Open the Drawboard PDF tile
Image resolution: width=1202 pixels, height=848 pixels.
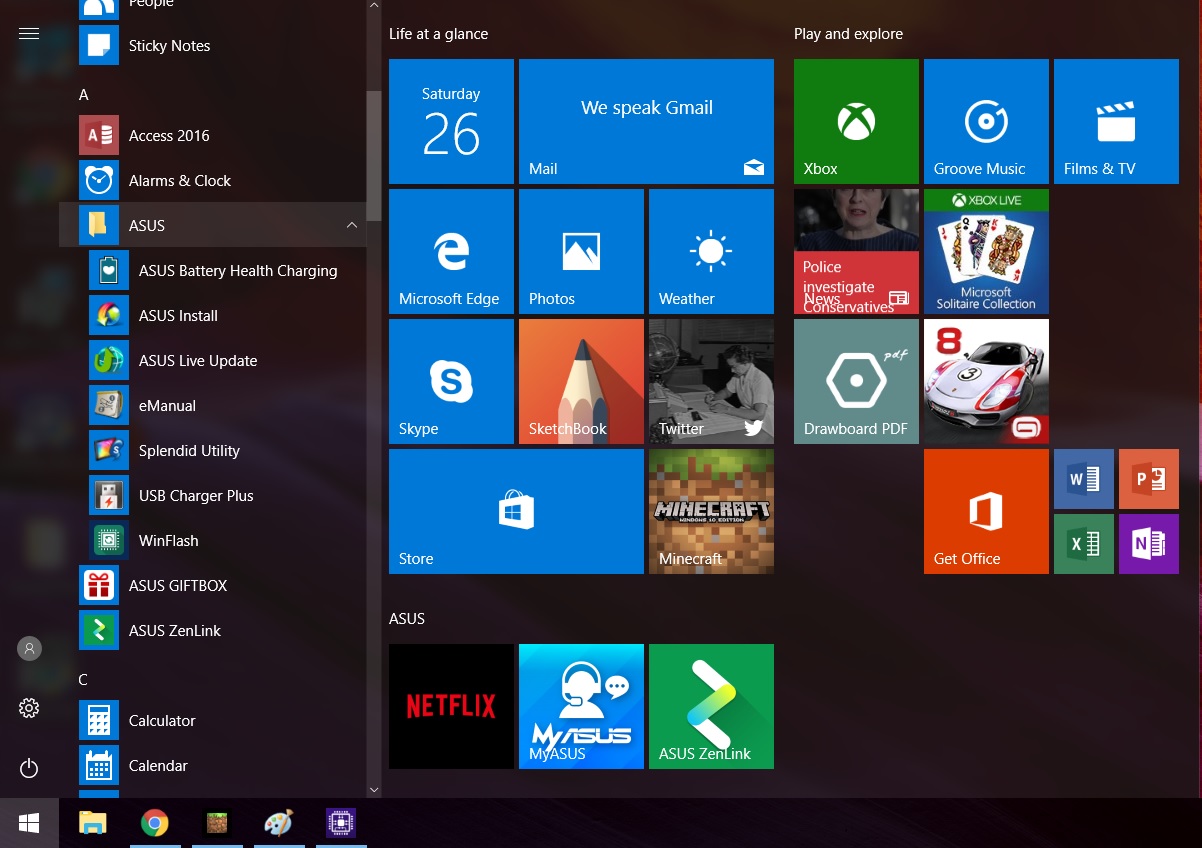click(x=856, y=381)
